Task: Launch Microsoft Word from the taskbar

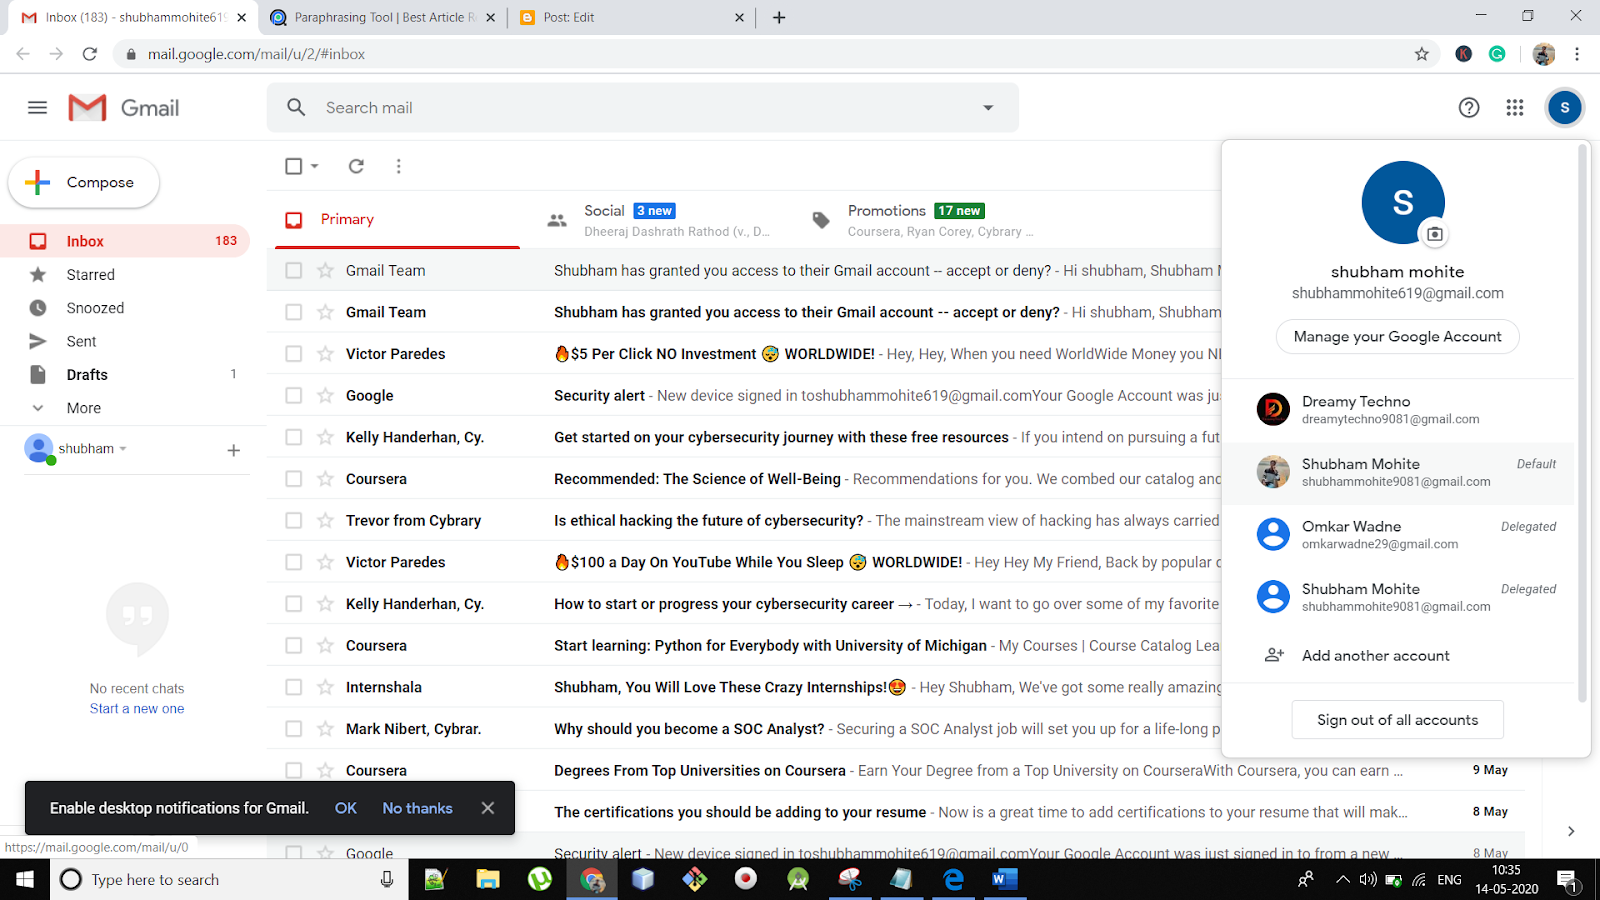Action: 1005,879
